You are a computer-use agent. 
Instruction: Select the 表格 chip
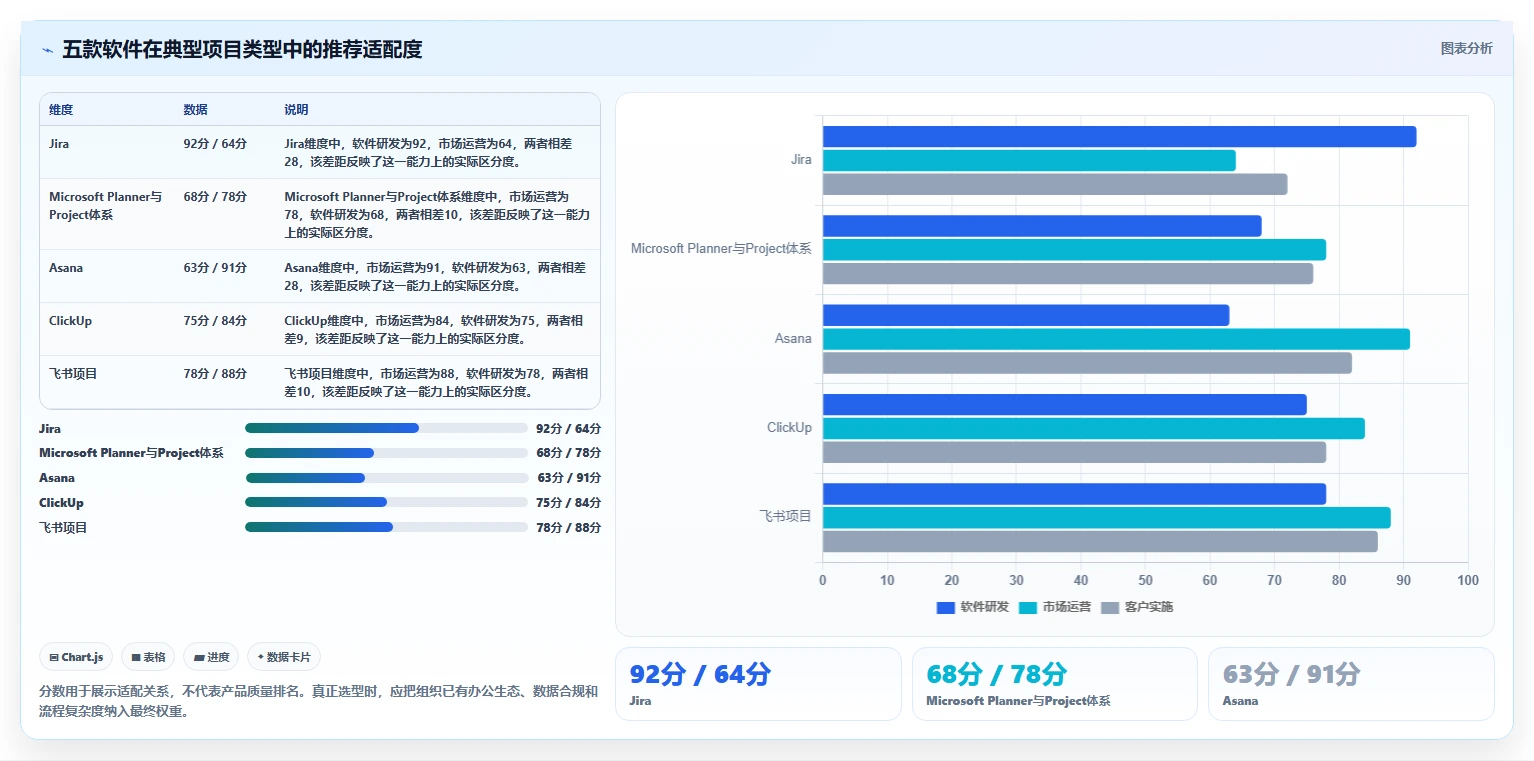(x=148, y=657)
